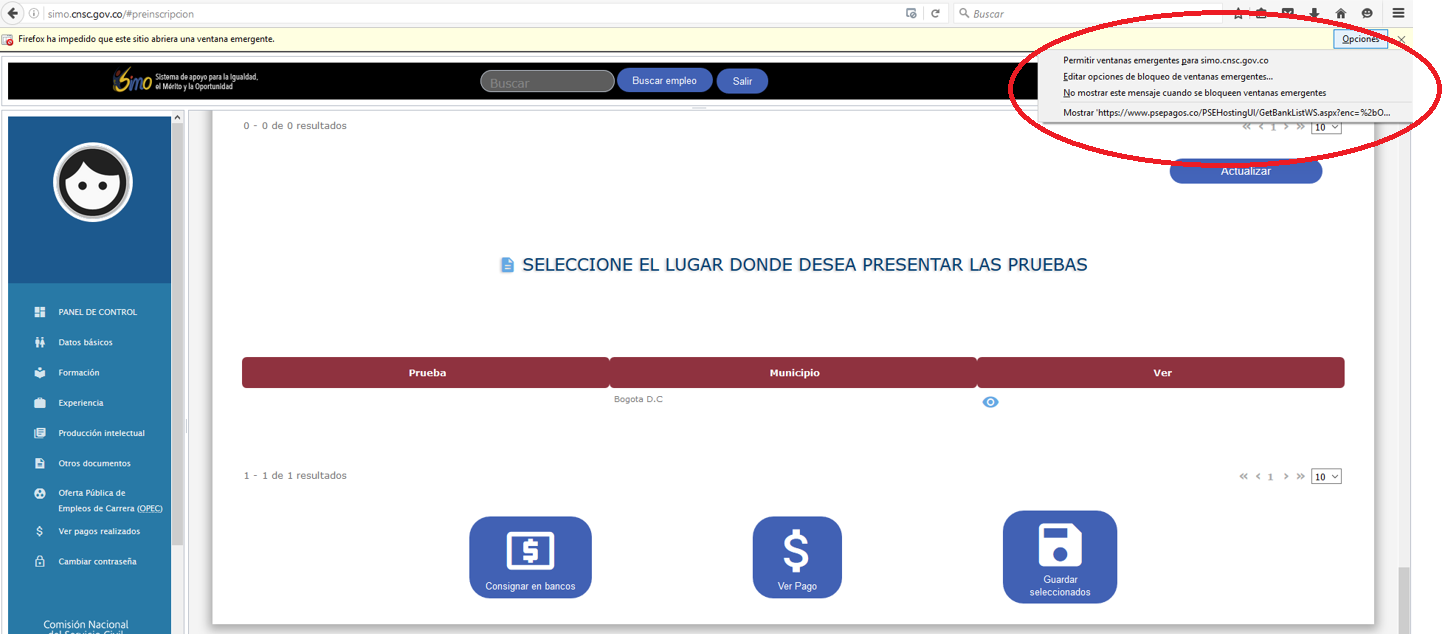The width and height of the screenshot is (1449, 635).
Task: Open the Firefox hamburger menu
Action: pyautogui.click(x=1398, y=14)
